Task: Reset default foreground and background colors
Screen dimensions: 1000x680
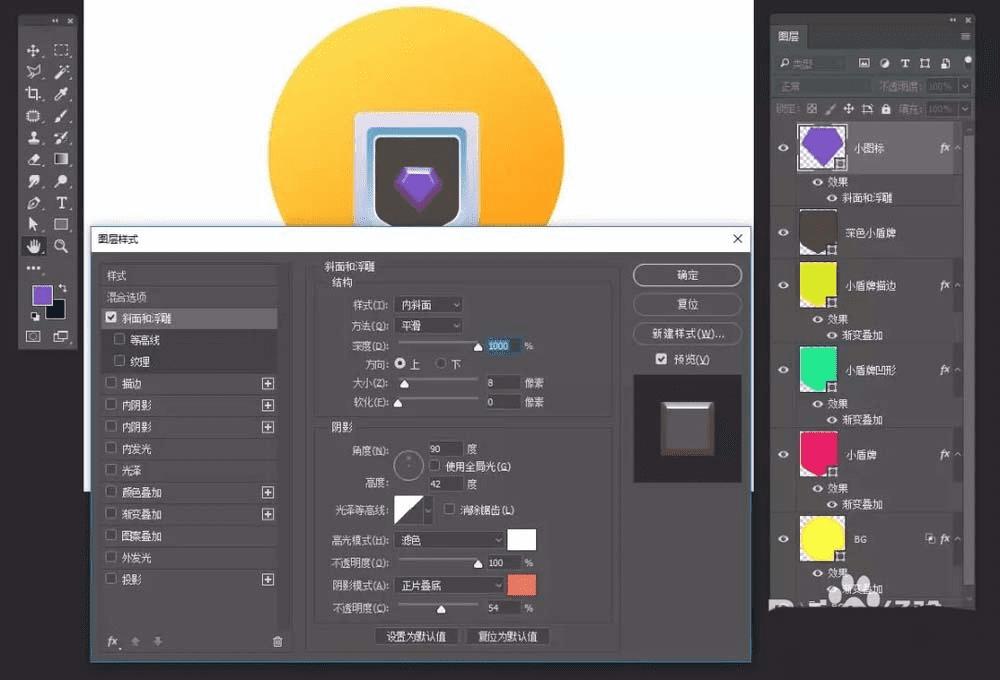Action: click(35, 316)
